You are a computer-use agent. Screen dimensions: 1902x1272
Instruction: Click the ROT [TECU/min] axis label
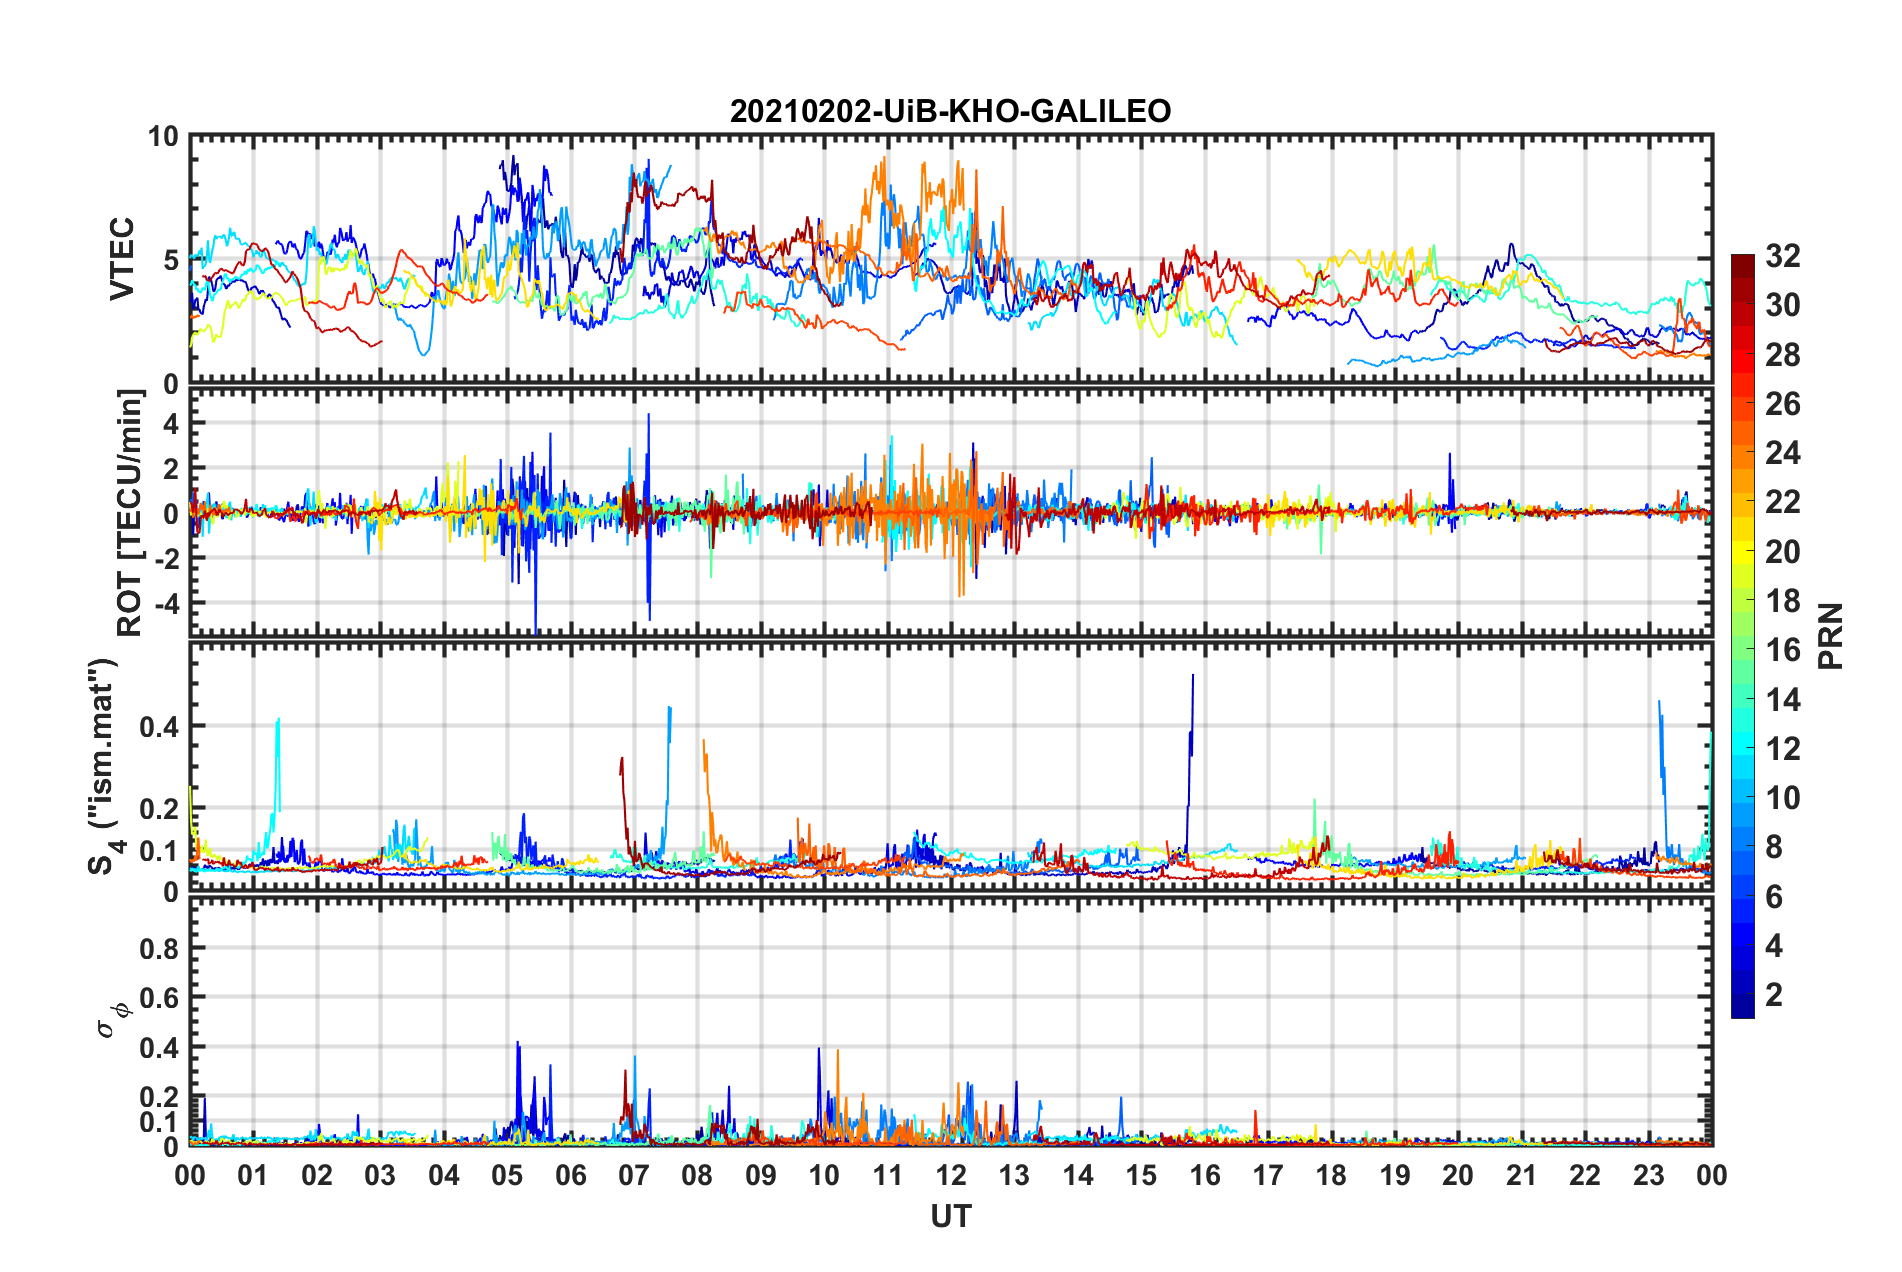[x=130, y=513]
